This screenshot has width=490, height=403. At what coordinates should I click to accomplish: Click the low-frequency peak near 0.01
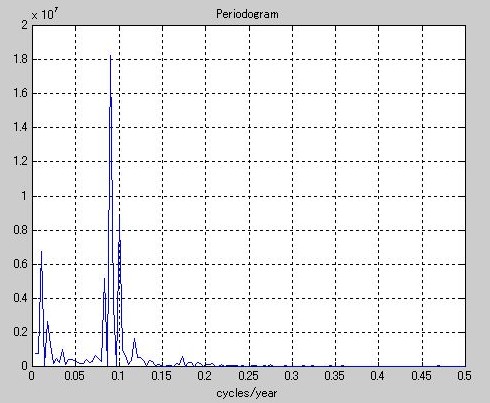(x=41, y=252)
